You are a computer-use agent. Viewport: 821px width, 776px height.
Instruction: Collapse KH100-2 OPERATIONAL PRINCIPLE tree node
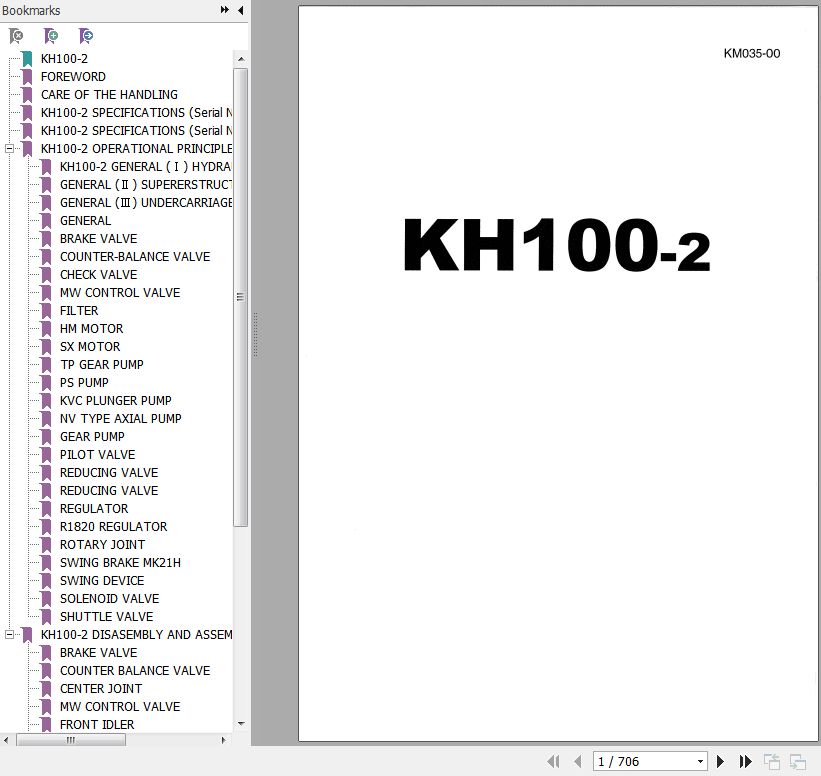[x=9, y=149]
